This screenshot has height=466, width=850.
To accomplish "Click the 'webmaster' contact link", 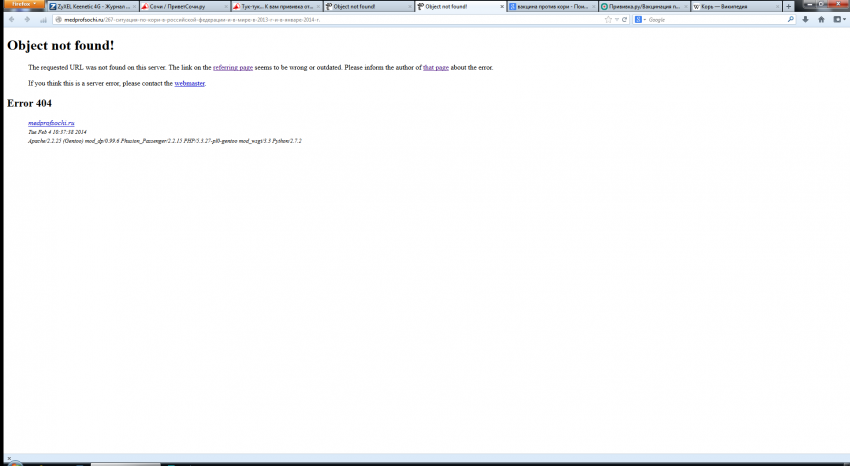I will [189, 83].
